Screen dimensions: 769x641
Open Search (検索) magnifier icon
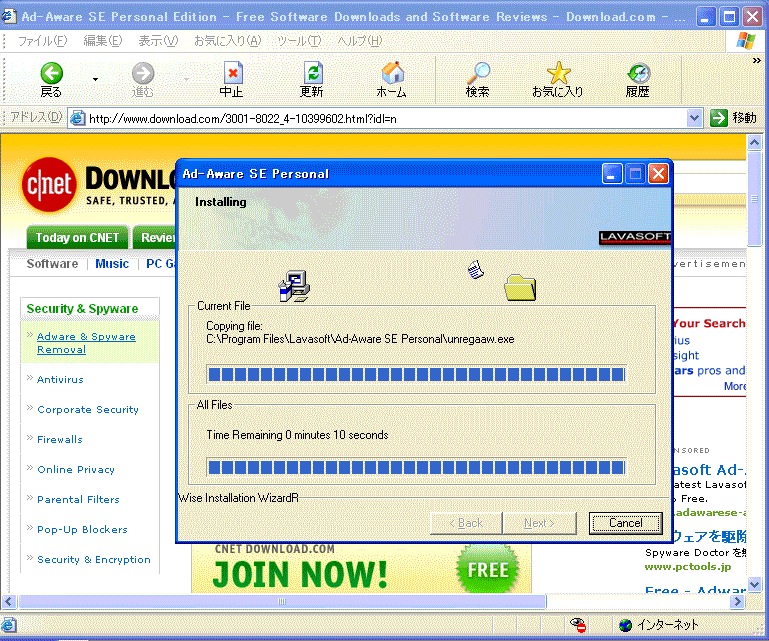[x=478, y=73]
